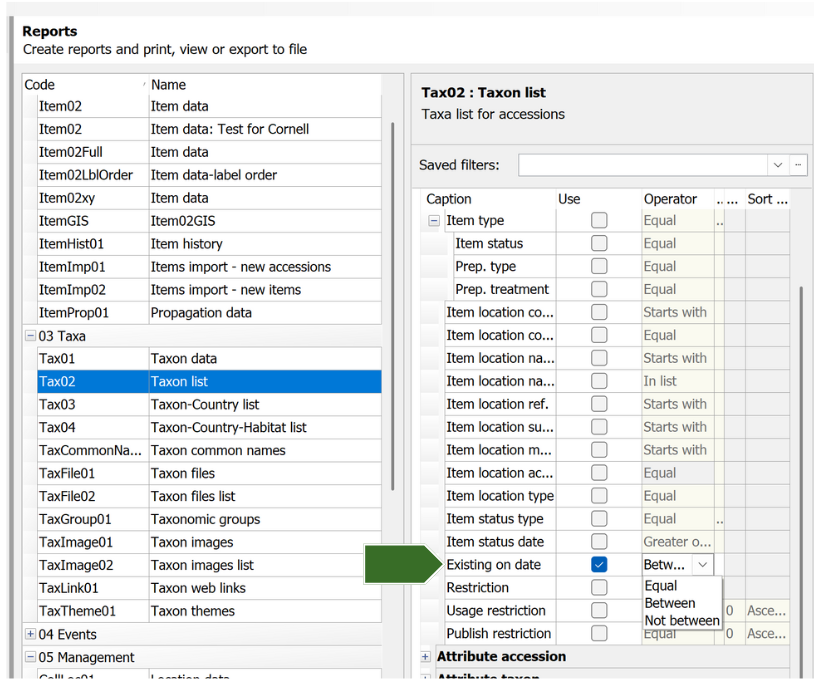
Task: Select the Item02Full Item data report
Action: tap(210, 152)
